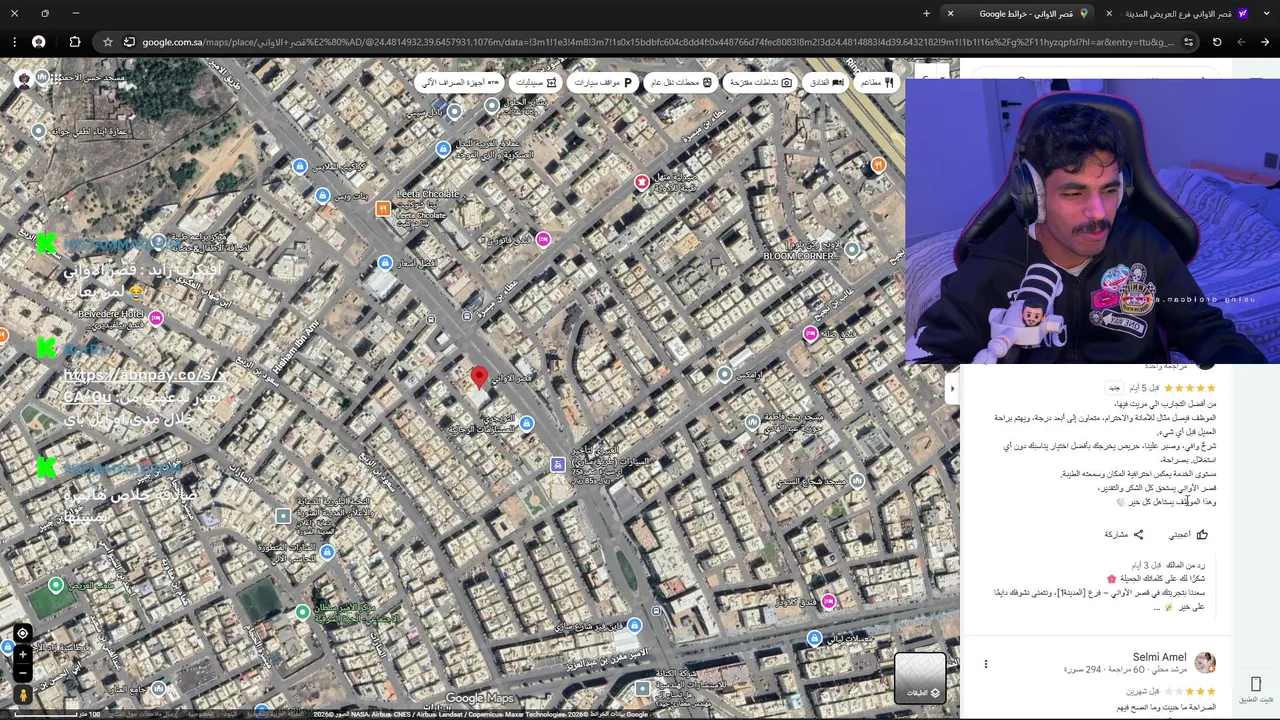Viewport: 1280px width, 720px height.
Task: Click the Google Maps logo at bottom
Action: tap(479, 699)
